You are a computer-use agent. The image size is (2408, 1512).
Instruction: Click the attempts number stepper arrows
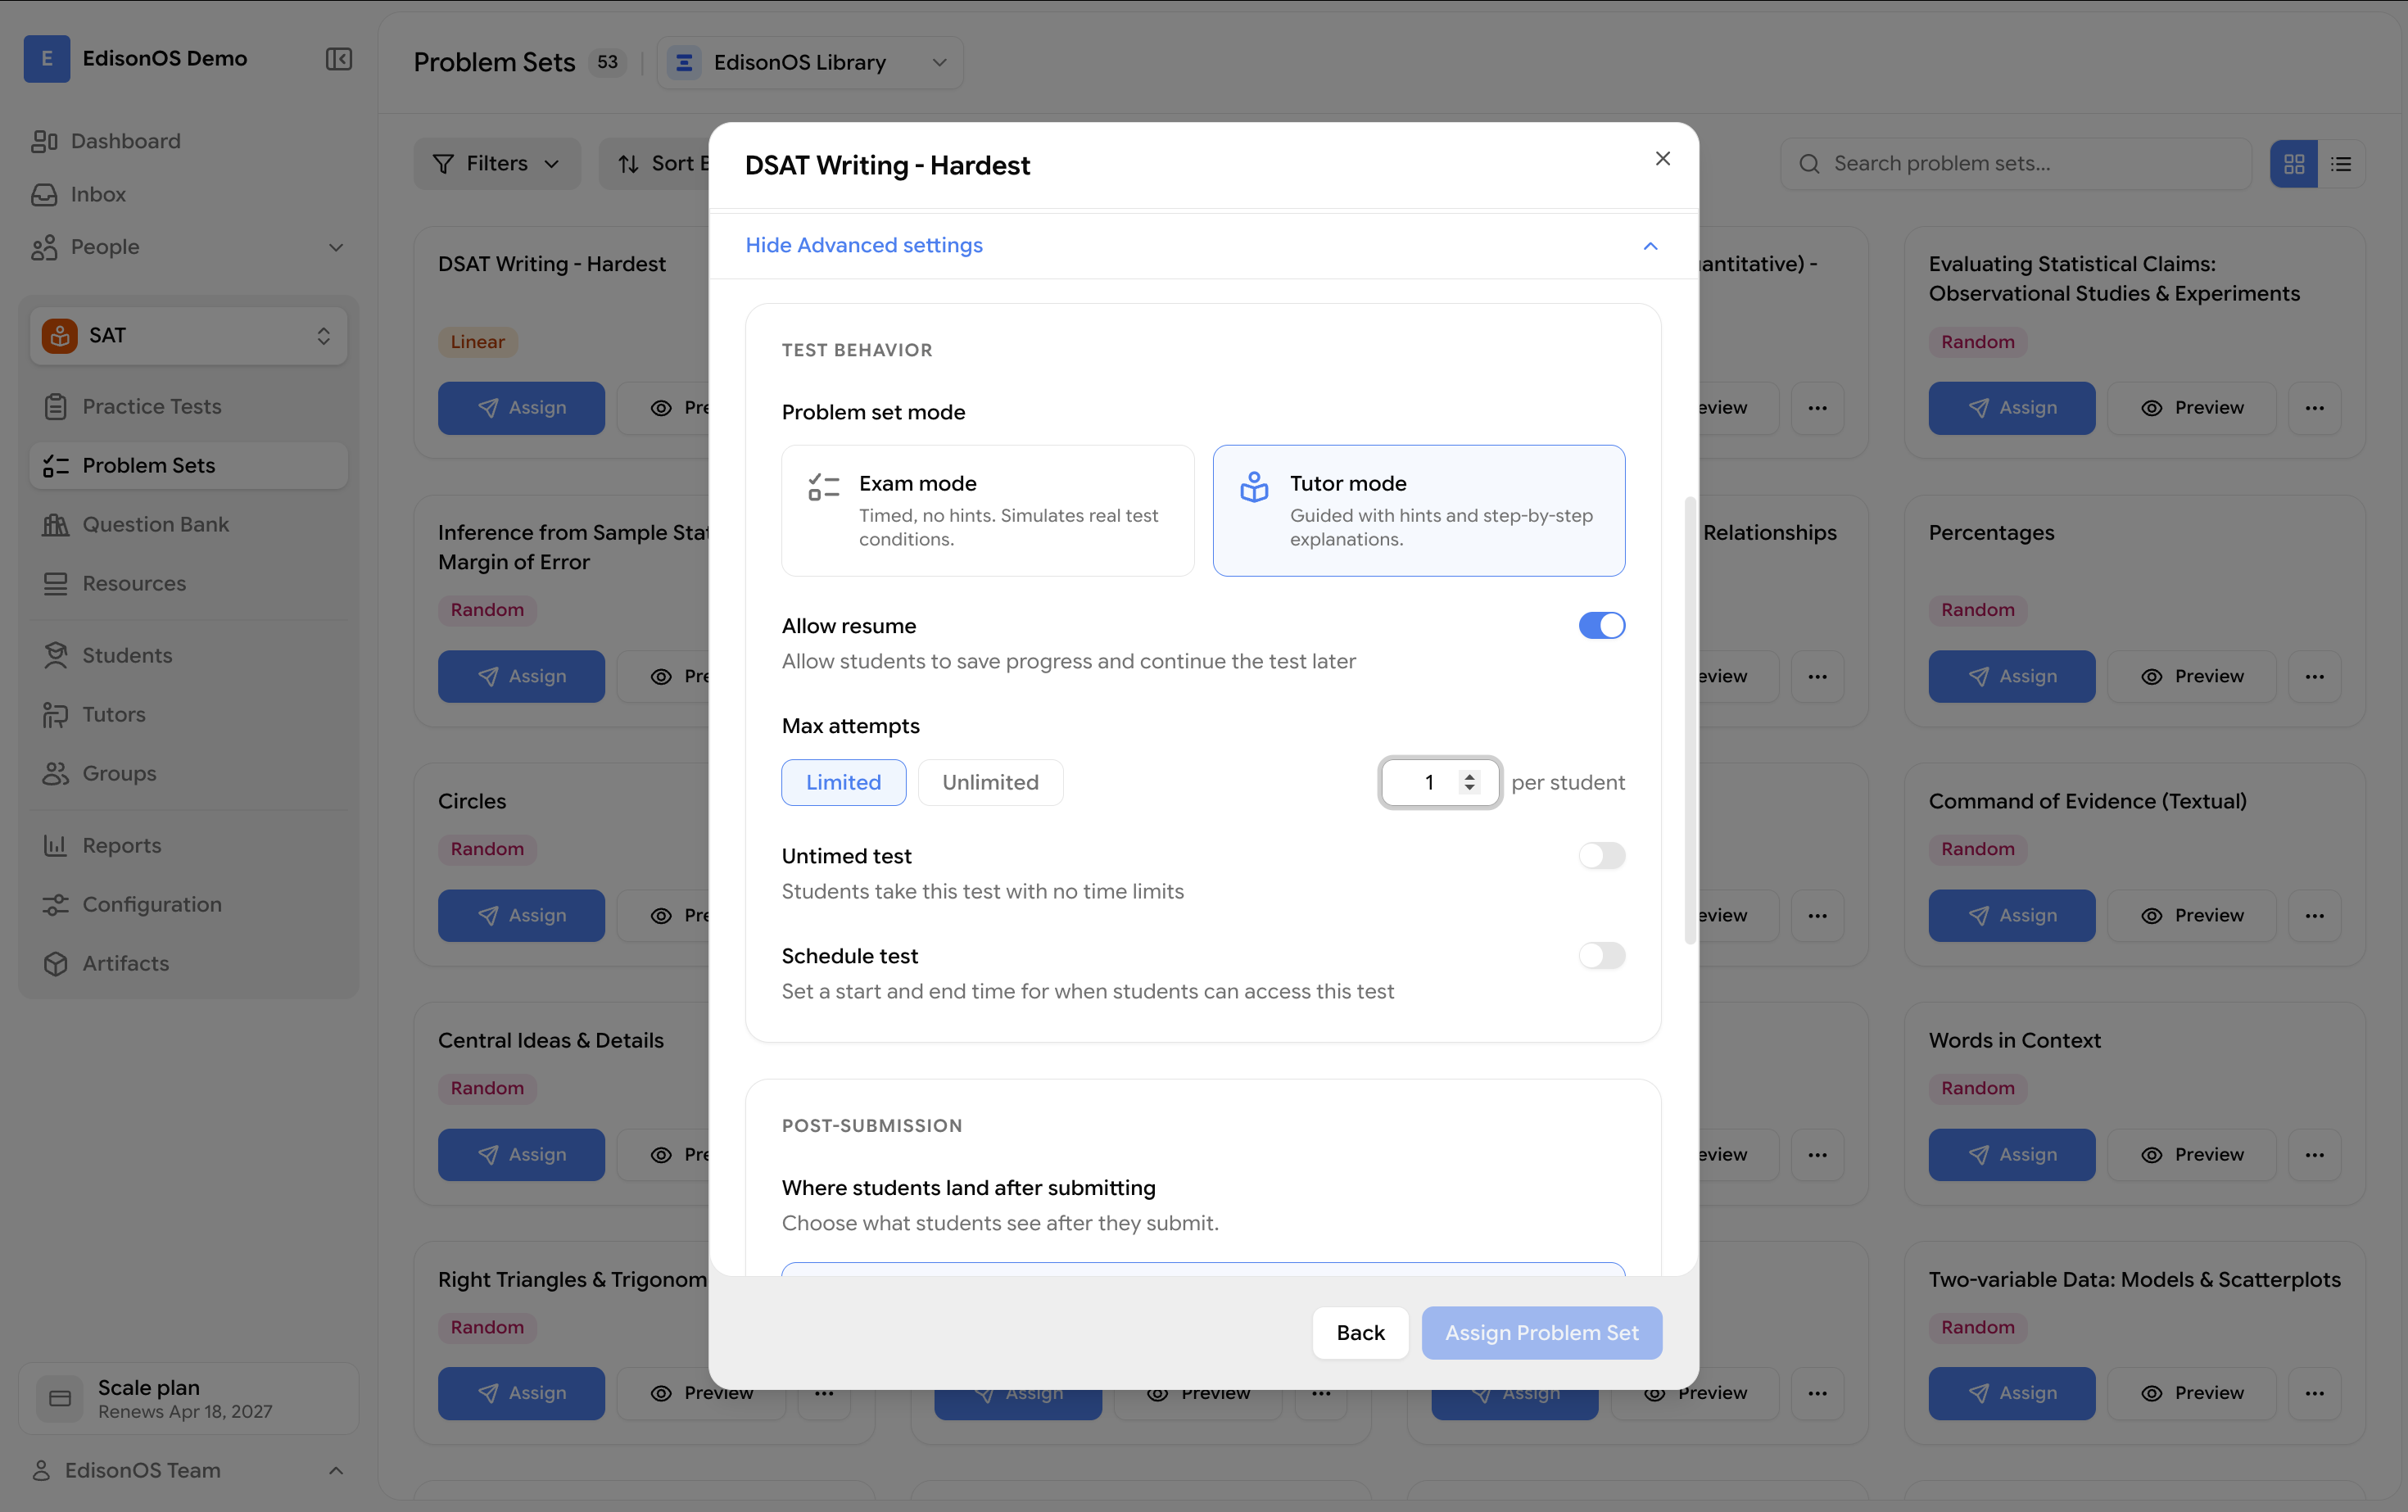(x=1469, y=782)
